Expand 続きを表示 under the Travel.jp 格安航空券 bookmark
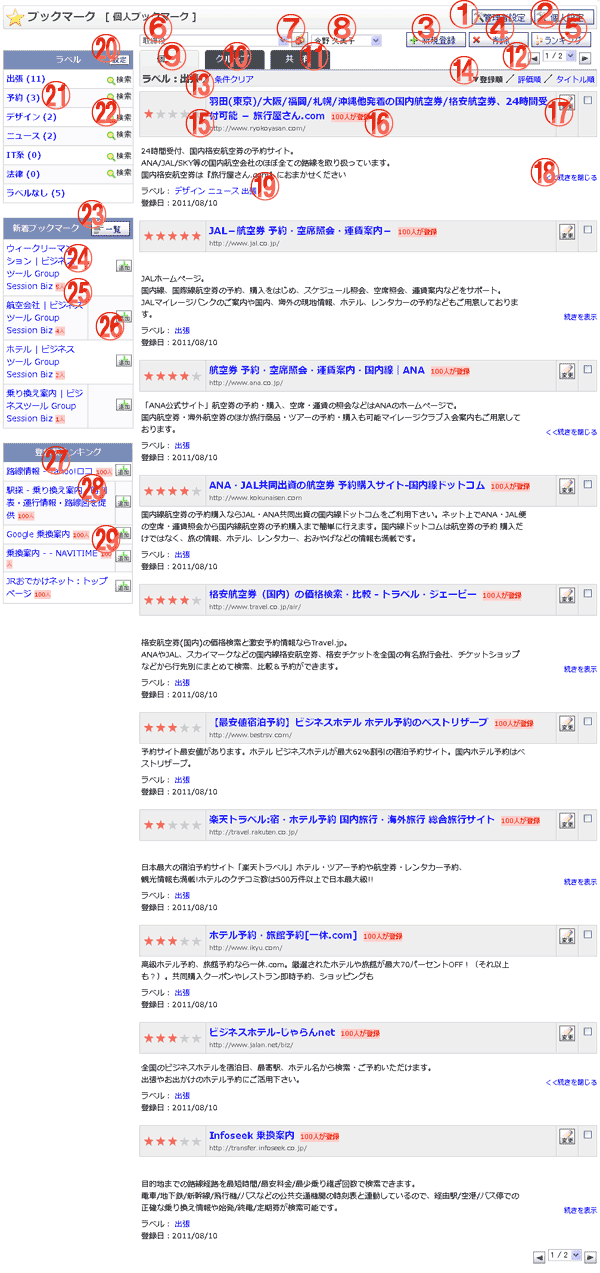 click(x=579, y=668)
